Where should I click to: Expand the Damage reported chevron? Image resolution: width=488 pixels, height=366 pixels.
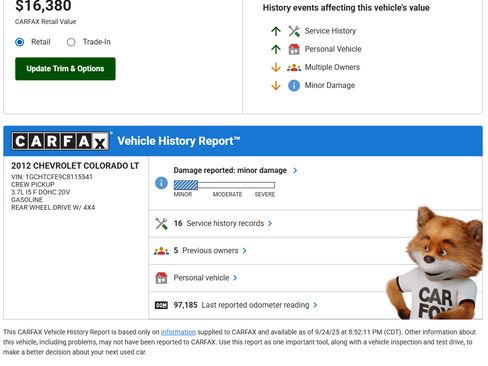[x=295, y=170]
